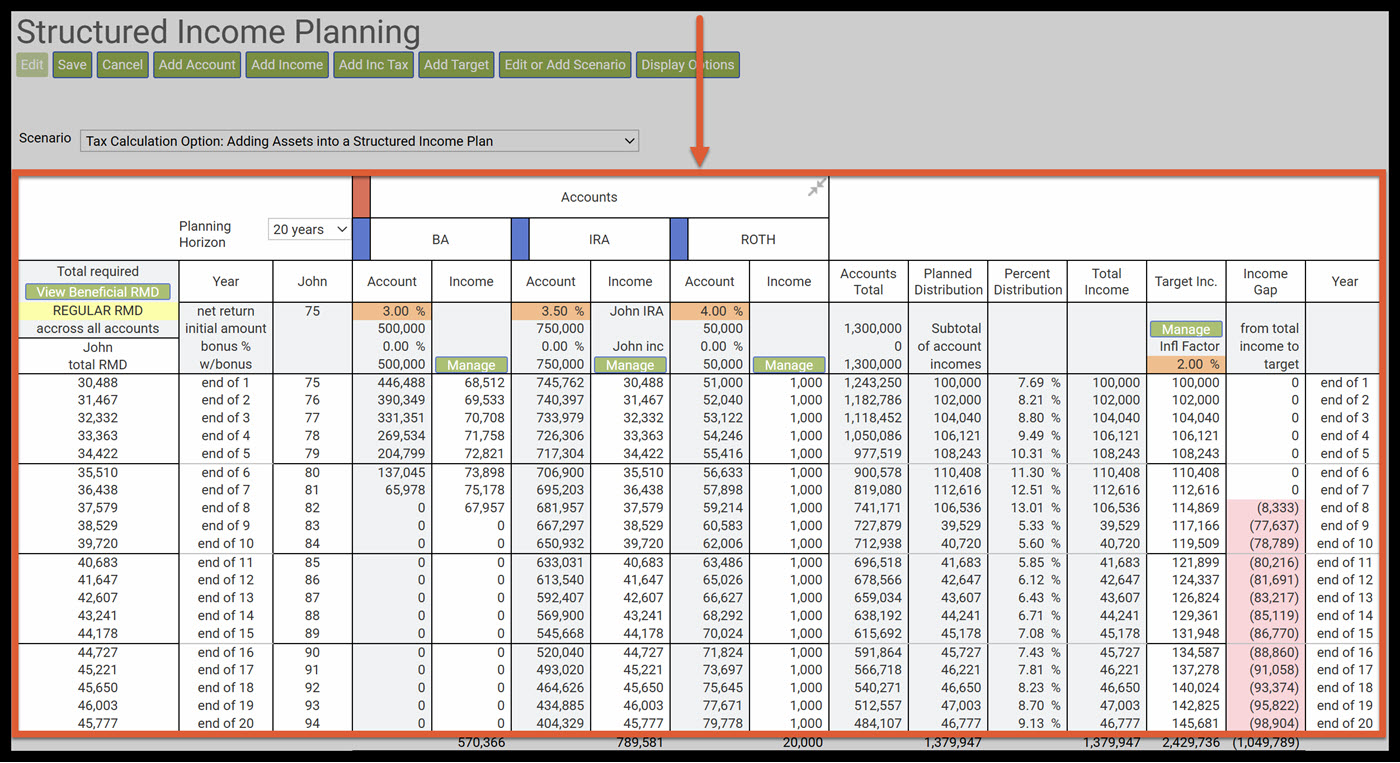The width and height of the screenshot is (1400, 763).
Task: Click the disabled Edit button
Action: 32,65
